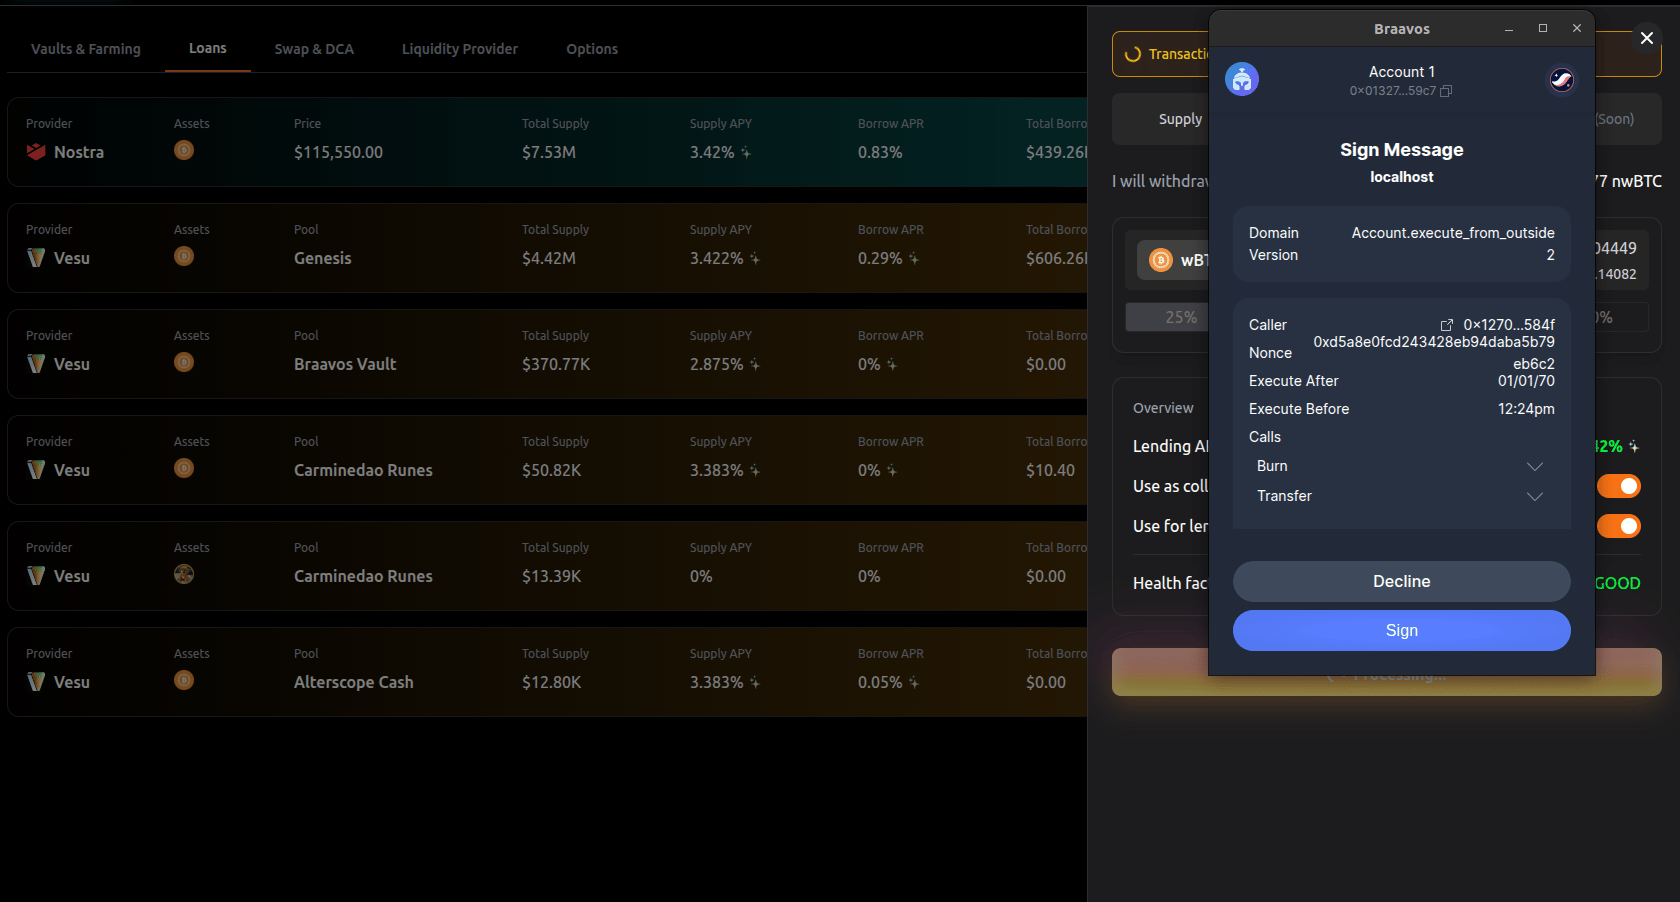This screenshot has width=1680, height=902.
Task: Click the asset coin icon in Genesis row
Action: pyautogui.click(x=184, y=256)
